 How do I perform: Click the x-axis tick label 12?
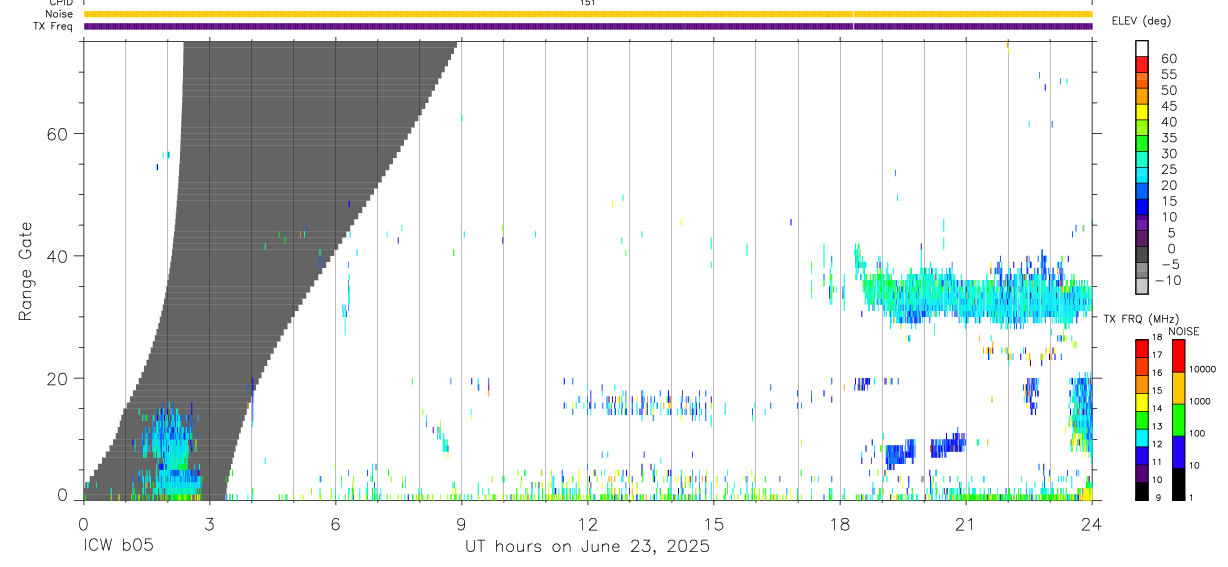(587, 525)
